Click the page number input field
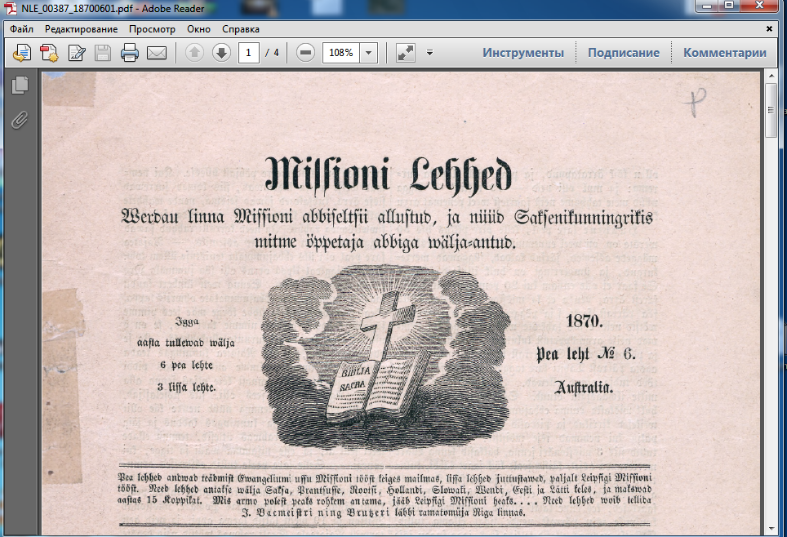 (x=248, y=52)
